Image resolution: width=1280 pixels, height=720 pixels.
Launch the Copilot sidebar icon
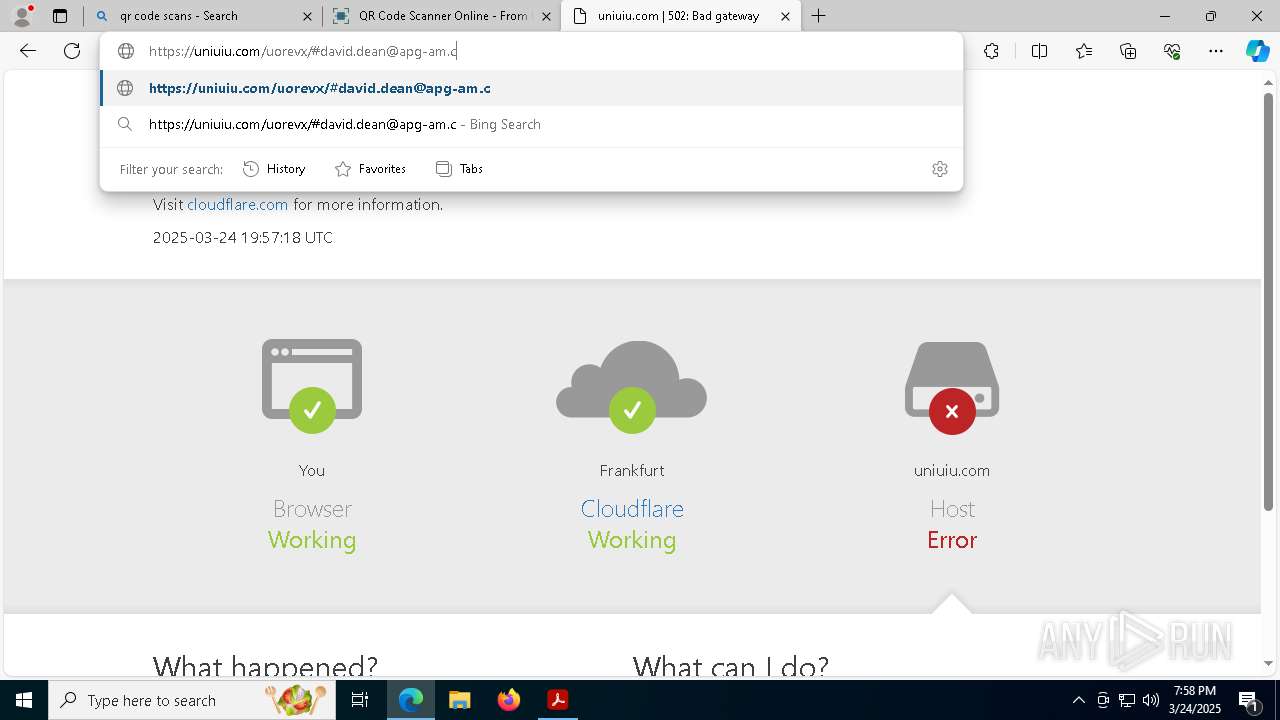click(1257, 51)
